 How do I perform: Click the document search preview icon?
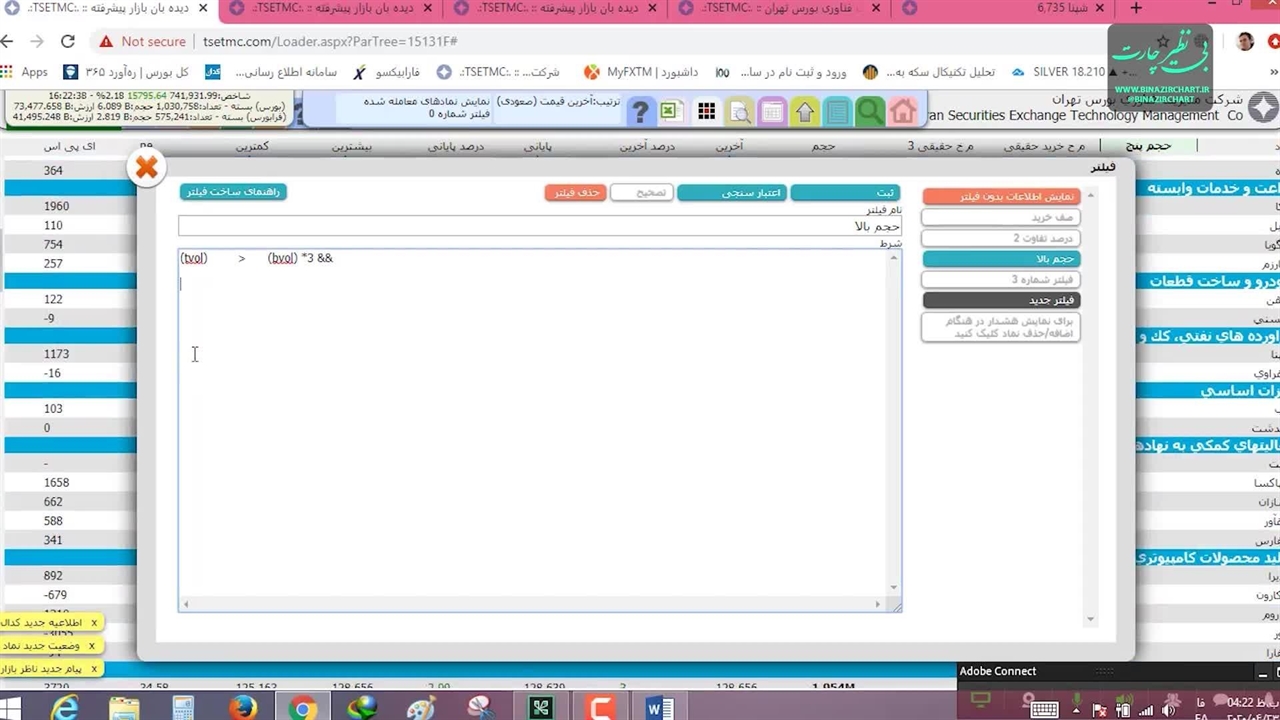pyautogui.click(x=740, y=111)
